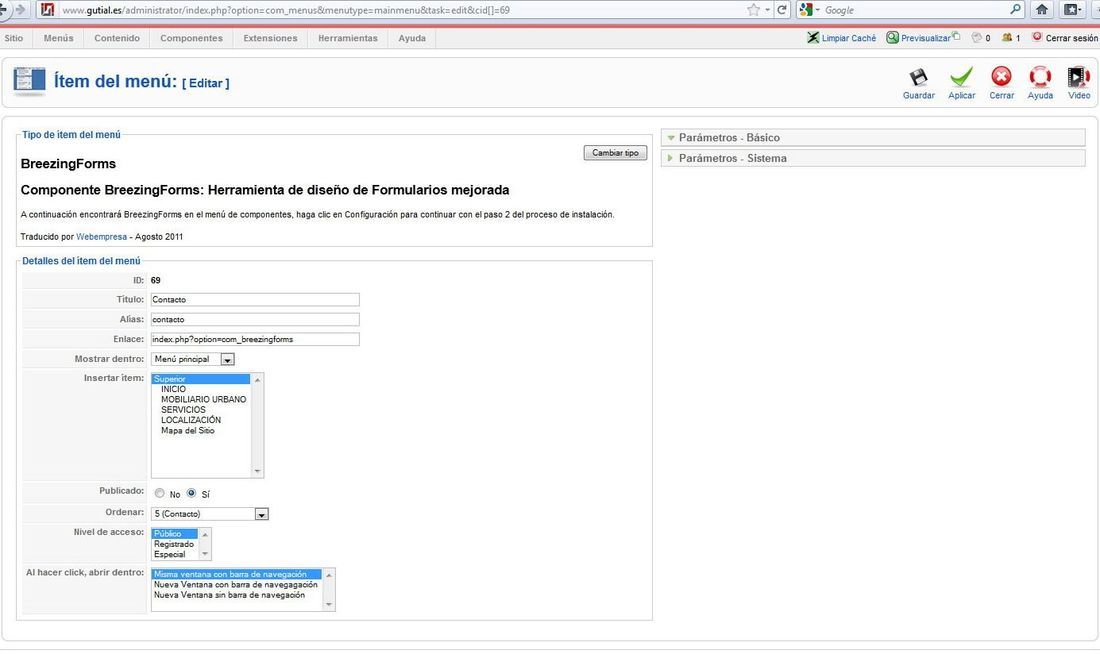Click the Insertar ítem list scrollbar
Viewport: 1100px width, 654px height.
pyautogui.click(x=257, y=425)
